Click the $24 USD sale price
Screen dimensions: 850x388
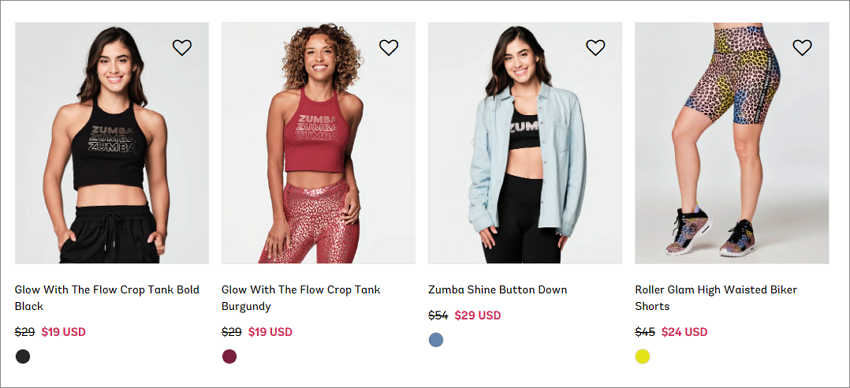(684, 332)
